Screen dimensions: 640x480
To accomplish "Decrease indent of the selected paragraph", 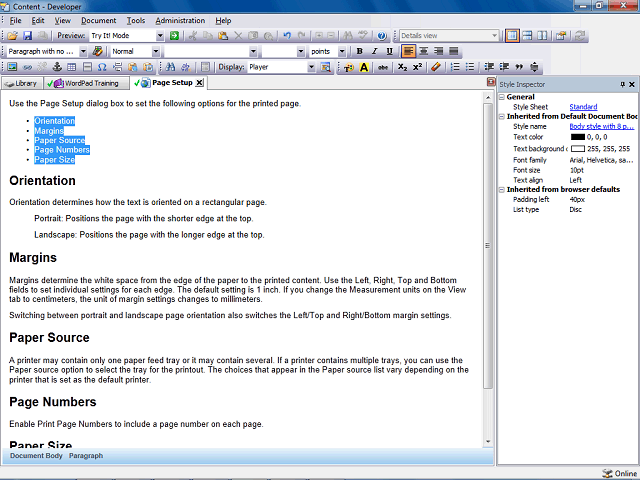I will click(489, 67).
